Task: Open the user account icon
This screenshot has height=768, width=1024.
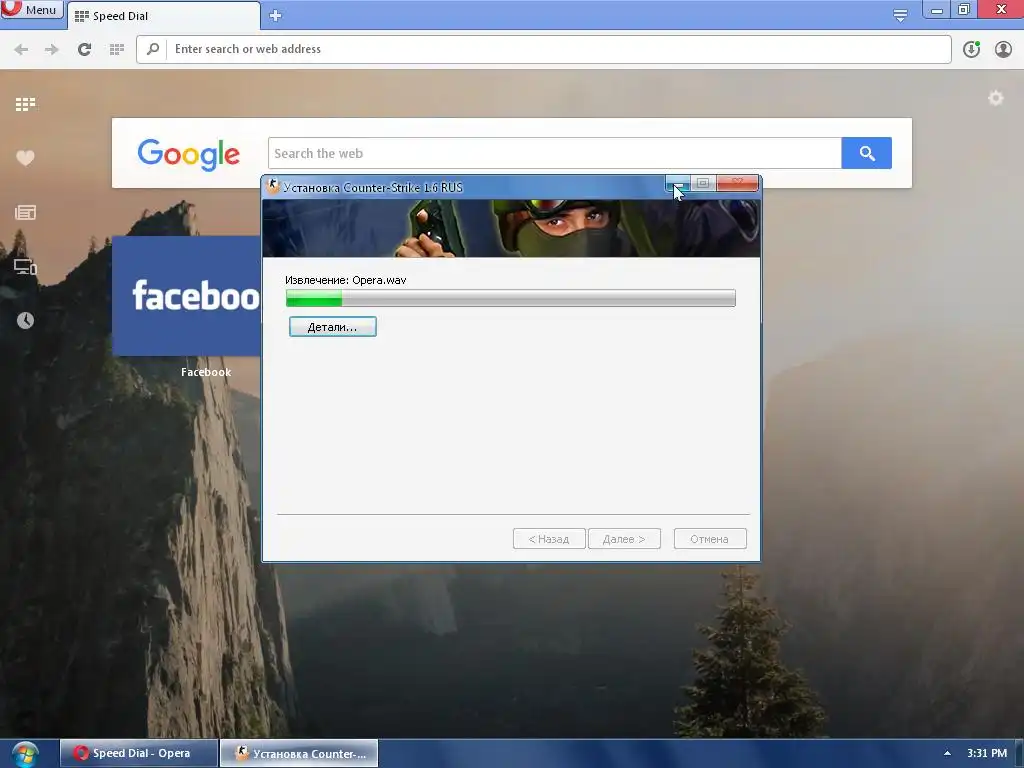Action: [x=1003, y=49]
